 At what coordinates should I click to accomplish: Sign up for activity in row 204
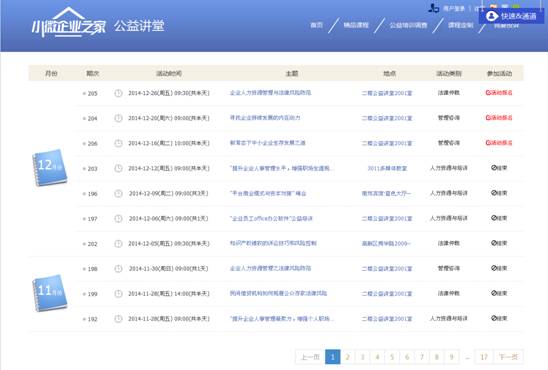499,118
